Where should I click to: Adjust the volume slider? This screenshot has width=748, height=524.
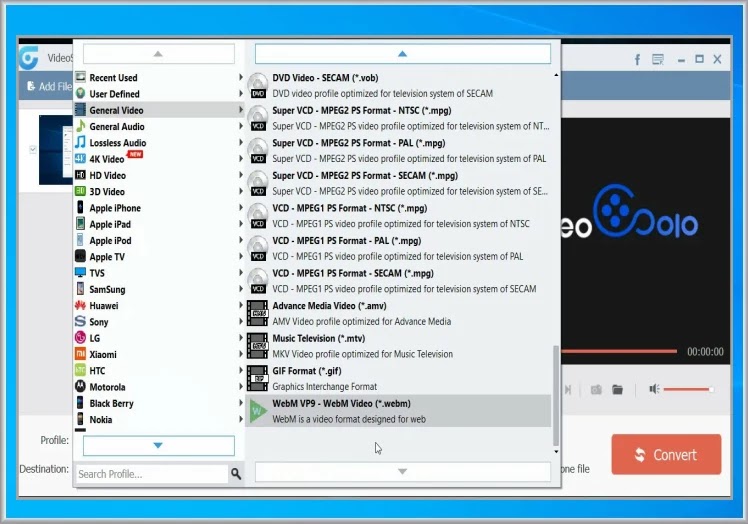(688, 389)
